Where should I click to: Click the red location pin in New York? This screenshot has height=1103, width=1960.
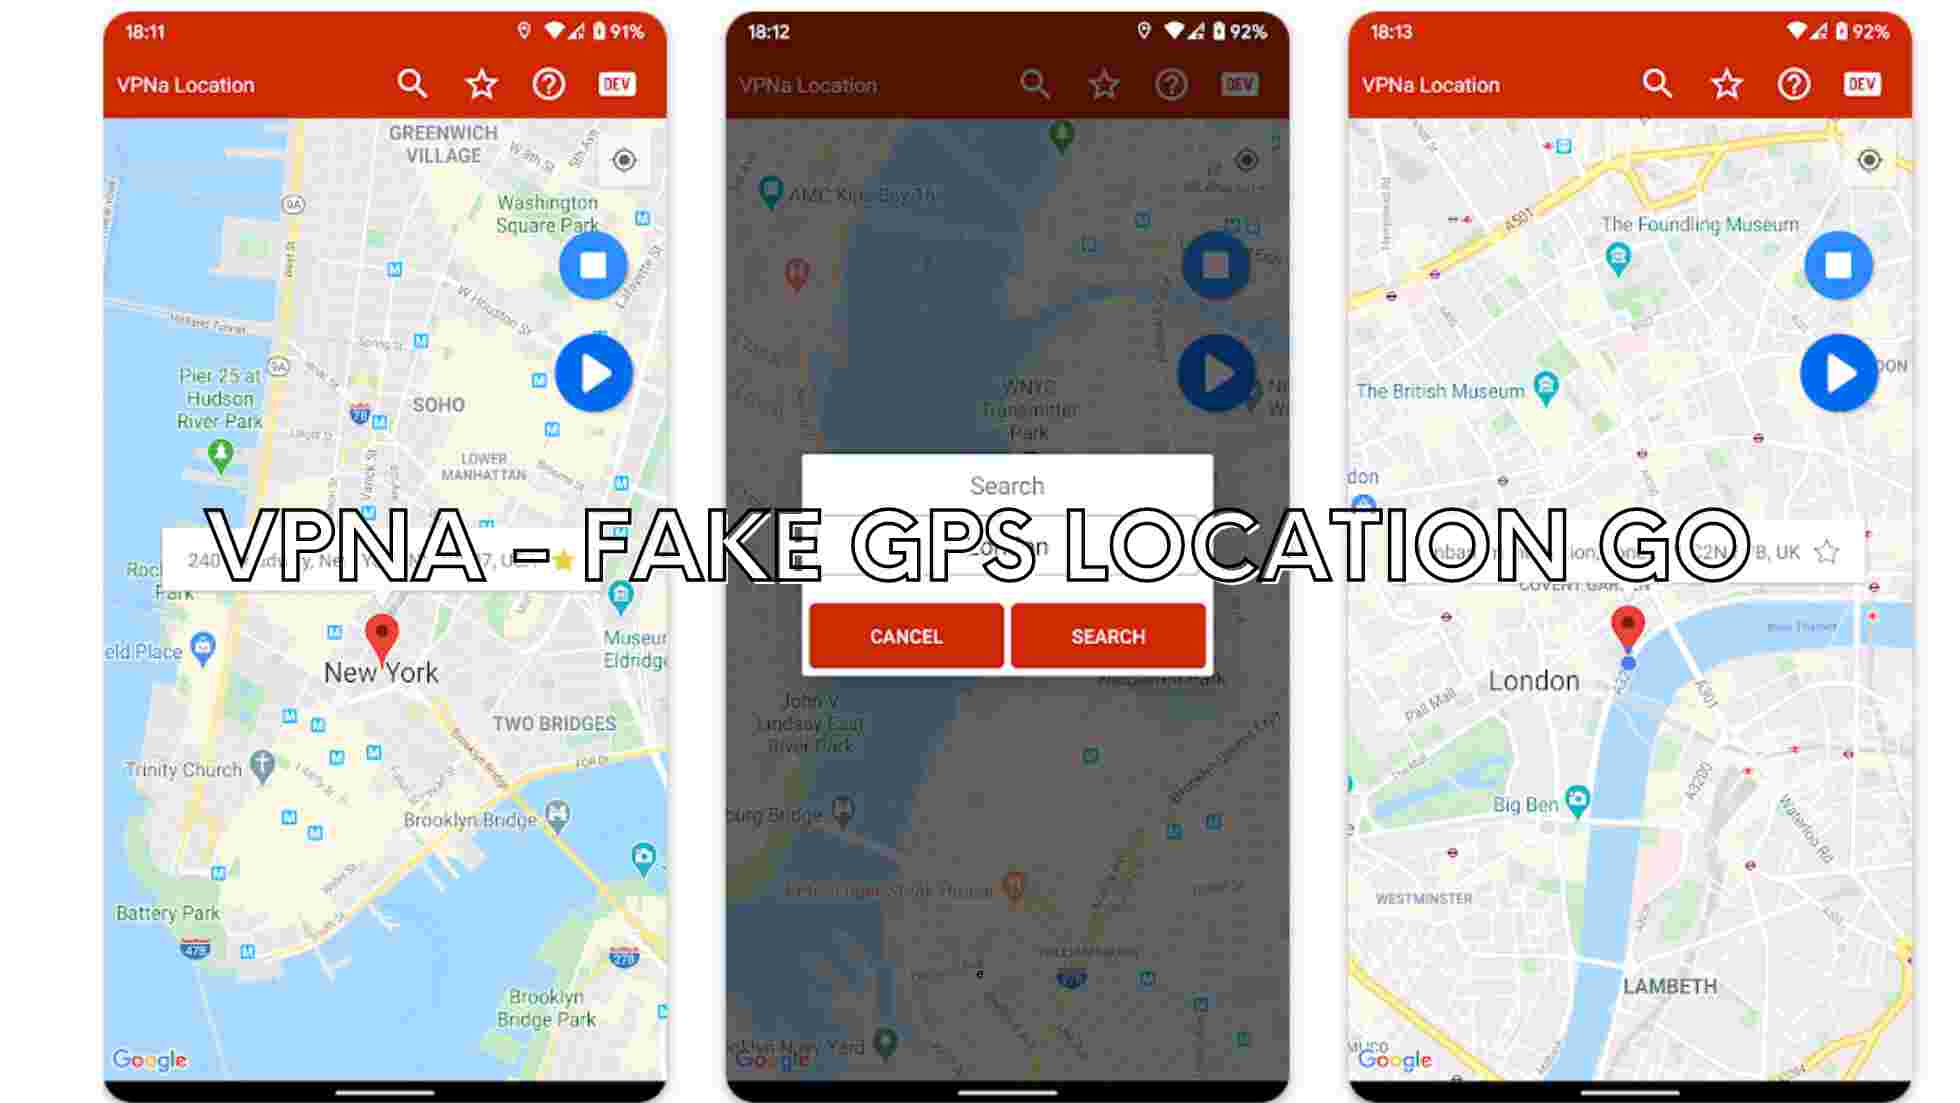click(x=381, y=630)
